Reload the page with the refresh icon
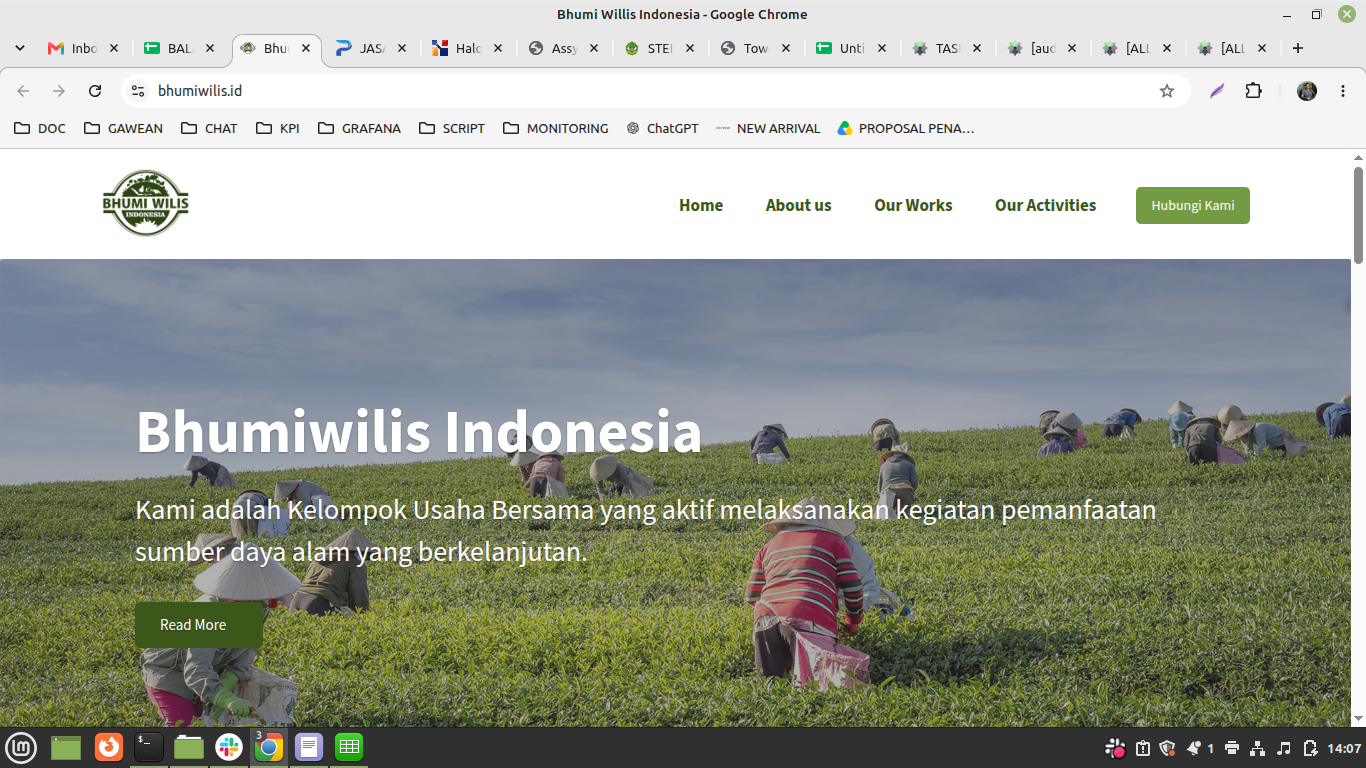The height and width of the screenshot is (768, 1366). click(x=95, y=91)
